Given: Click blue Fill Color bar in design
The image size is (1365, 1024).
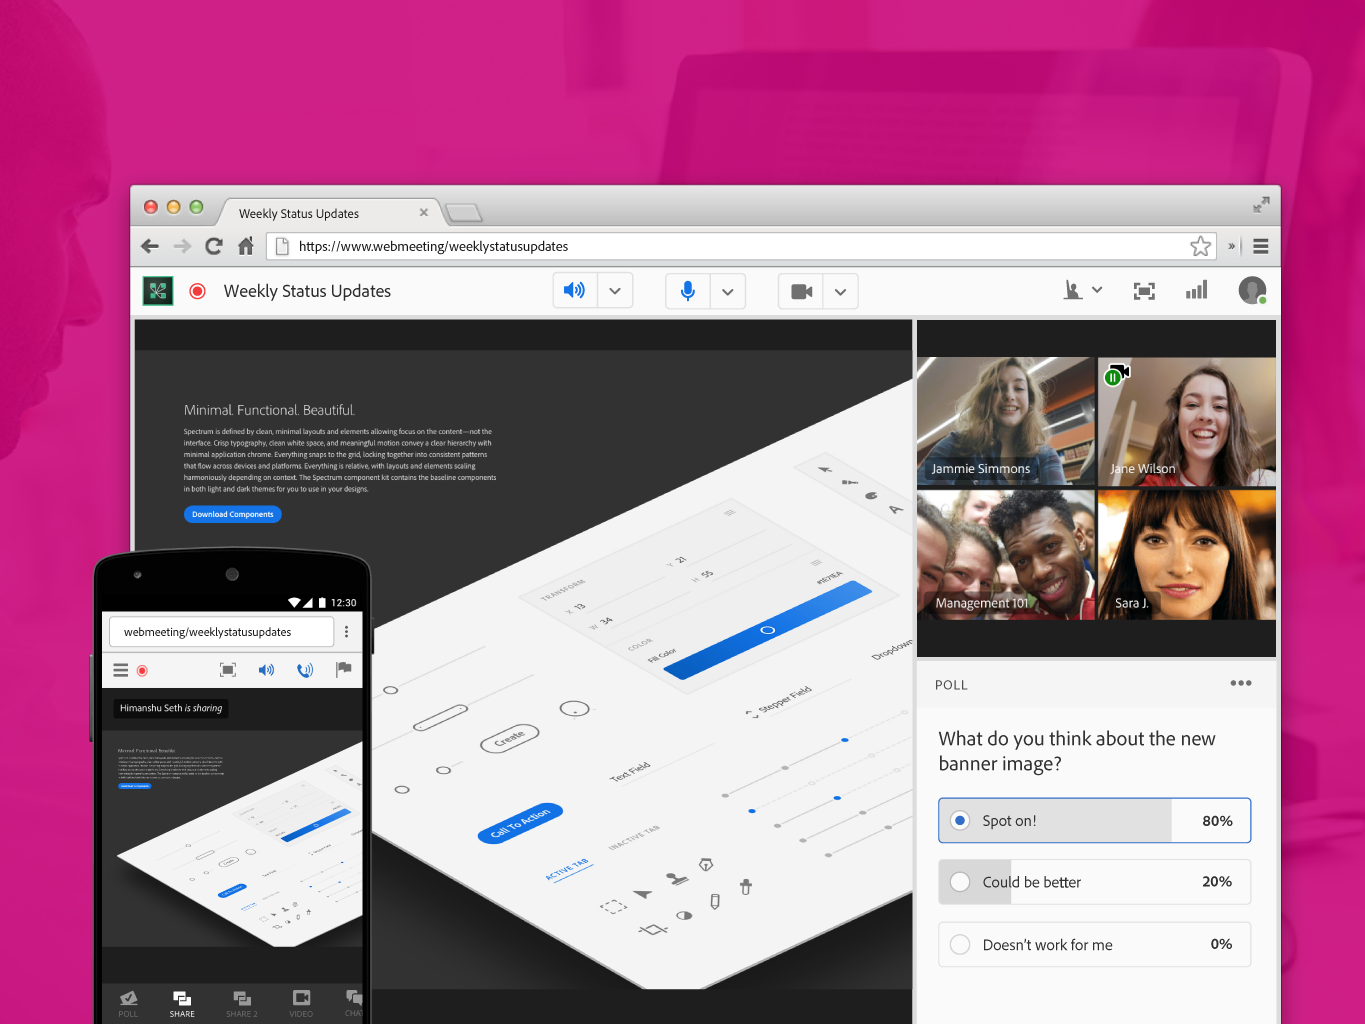Looking at the screenshot, I should coord(768,630).
